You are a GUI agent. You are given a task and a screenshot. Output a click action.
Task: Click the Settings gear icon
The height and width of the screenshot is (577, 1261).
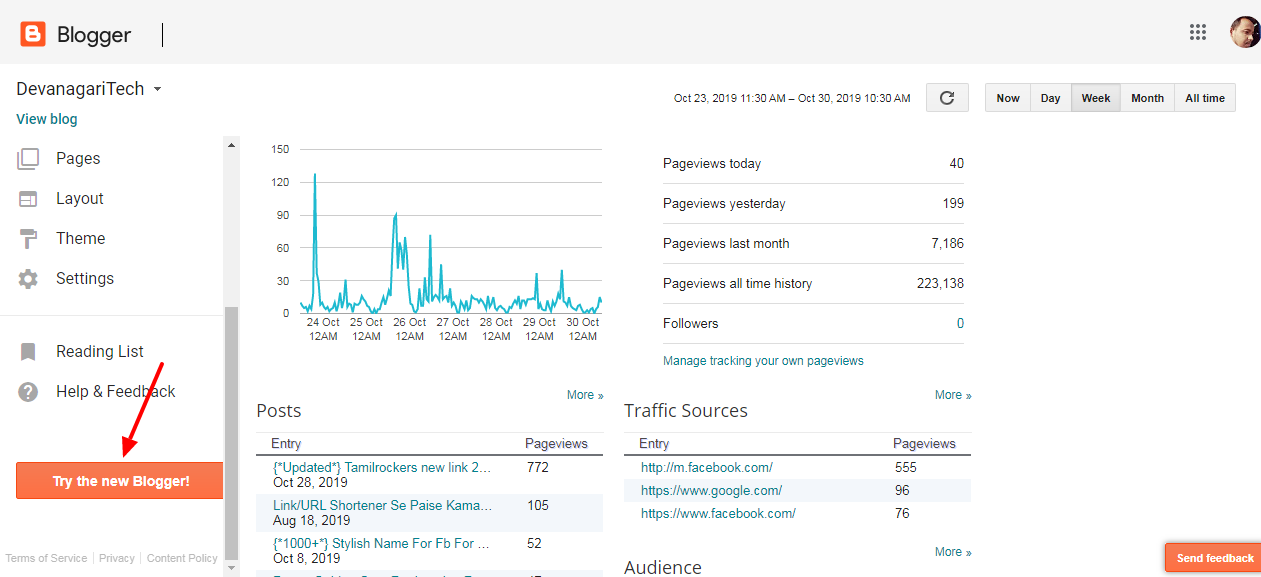point(28,279)
